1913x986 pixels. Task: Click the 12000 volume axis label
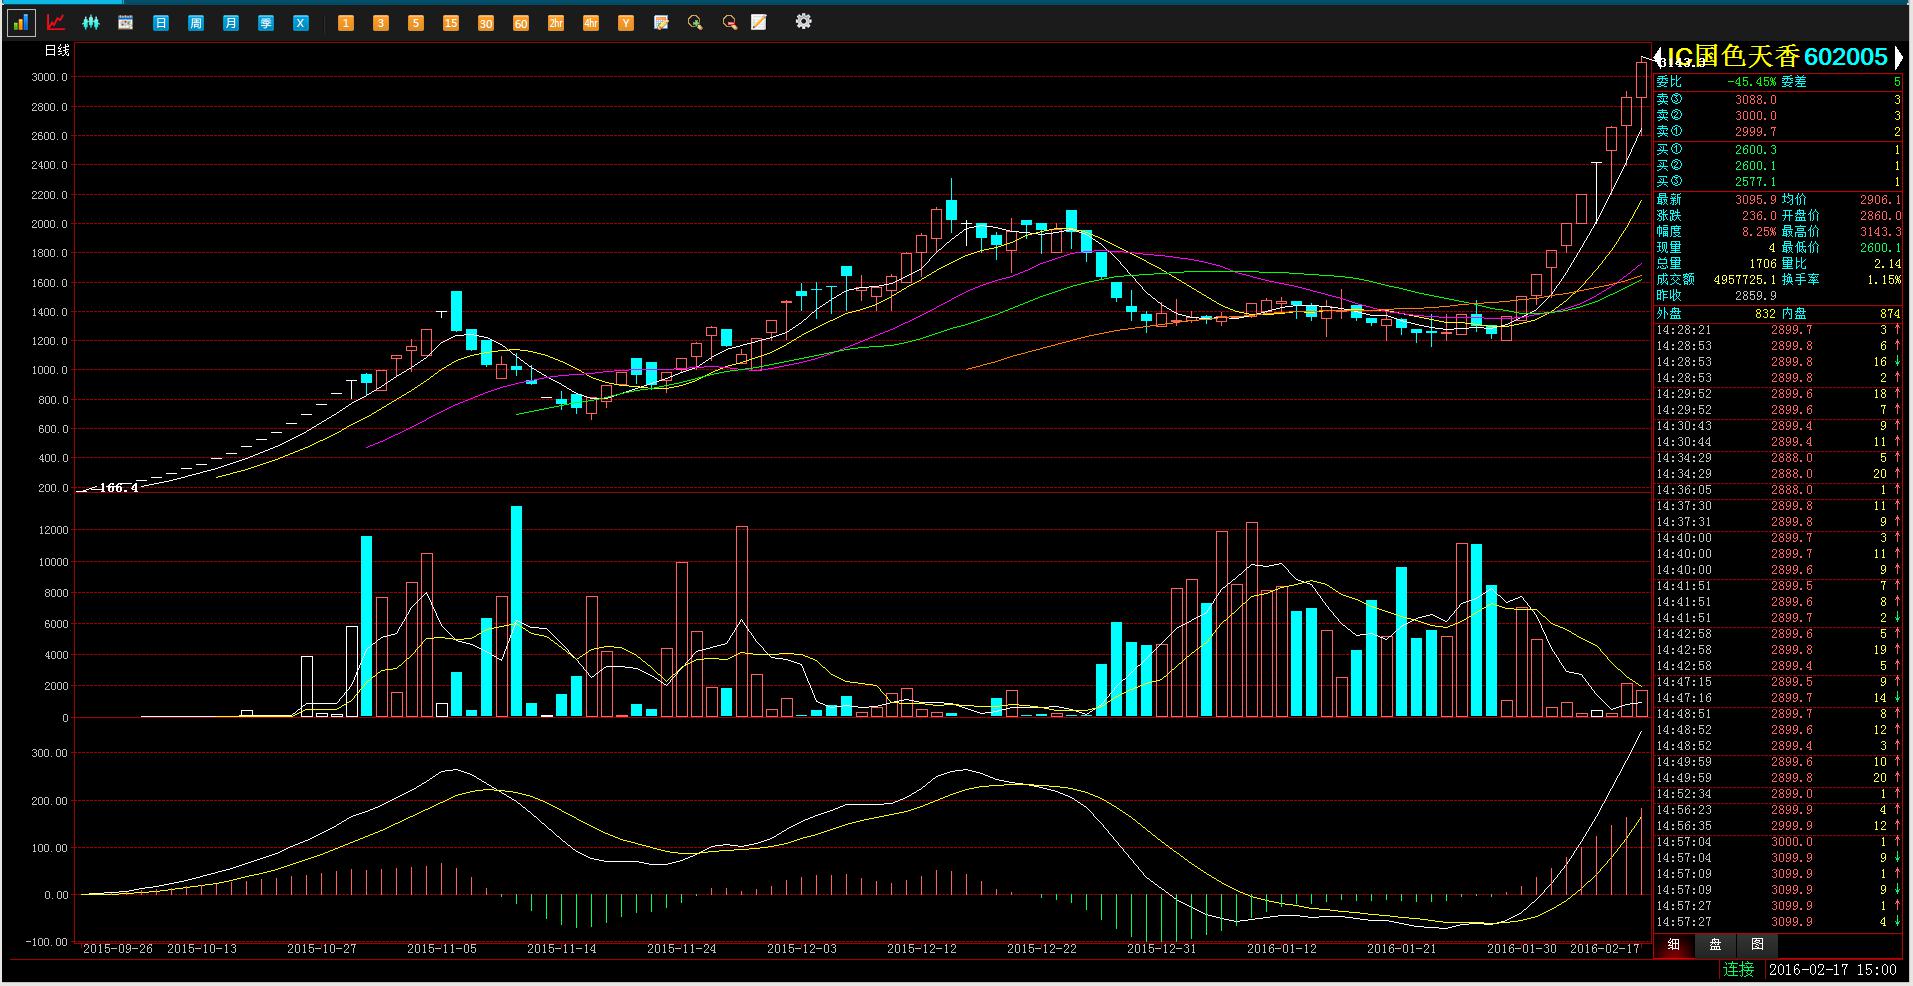click(53, 530)
